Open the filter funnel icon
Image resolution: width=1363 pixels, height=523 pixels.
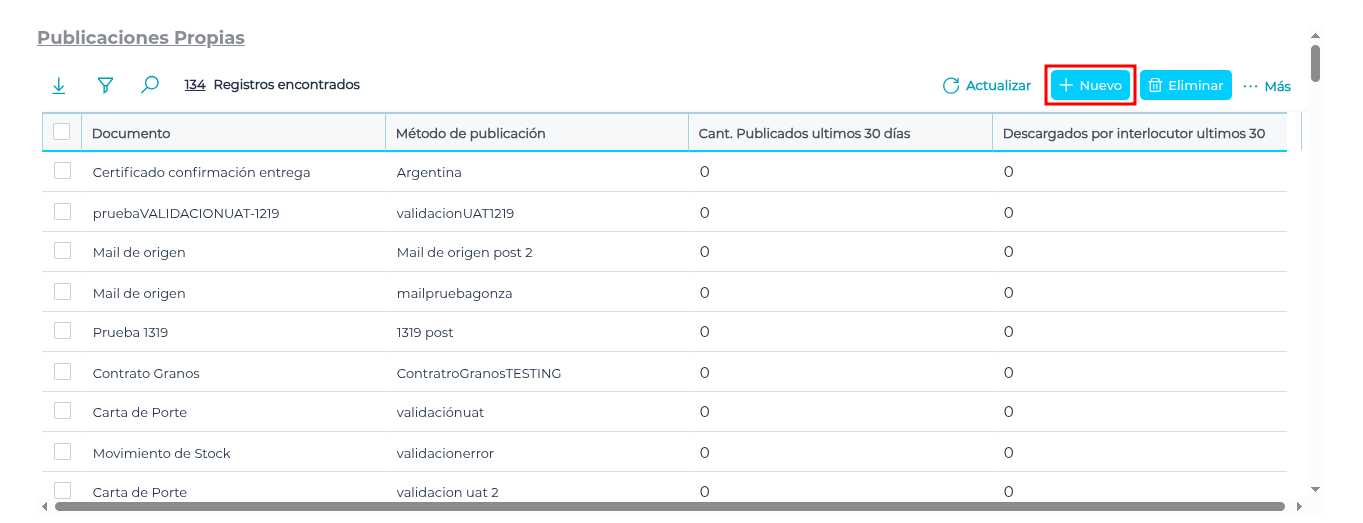point(105,86)
